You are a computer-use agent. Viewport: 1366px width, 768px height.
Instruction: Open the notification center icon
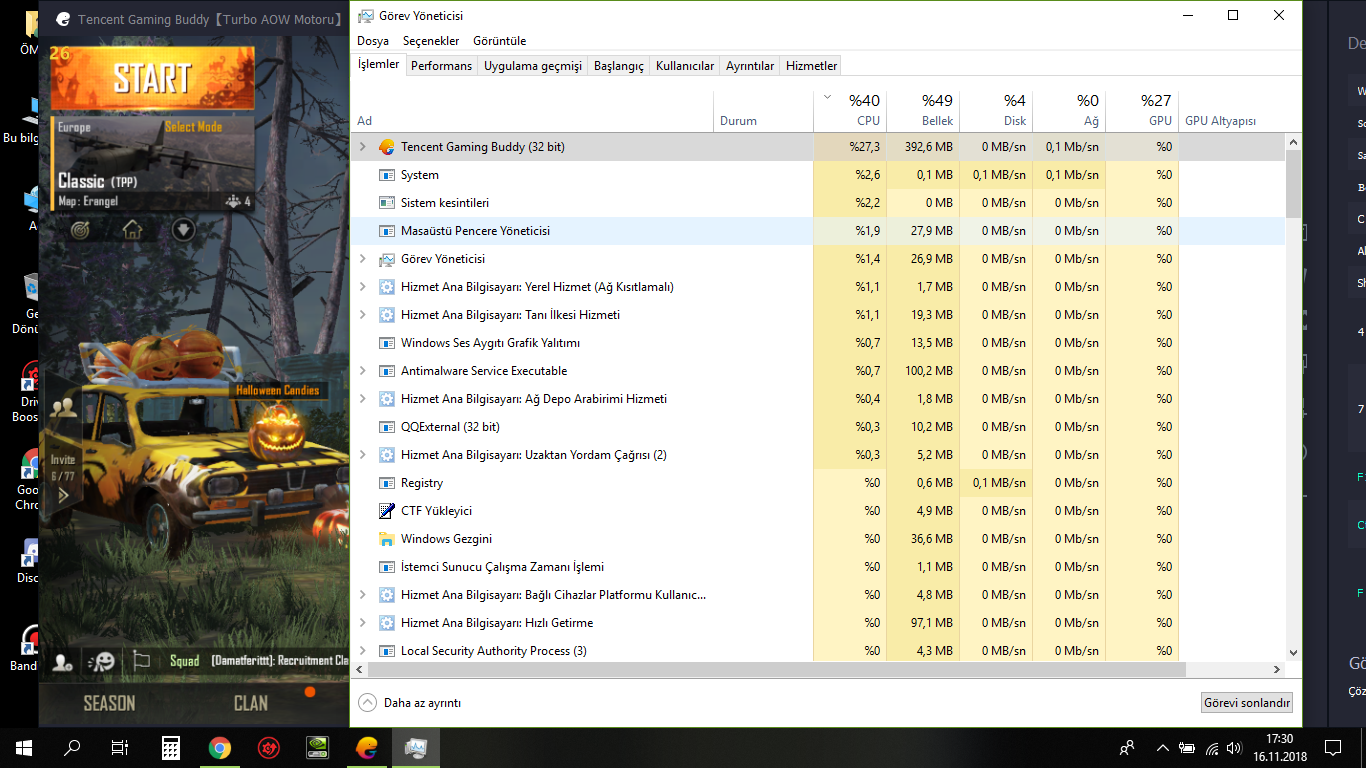coord(1332,747)
